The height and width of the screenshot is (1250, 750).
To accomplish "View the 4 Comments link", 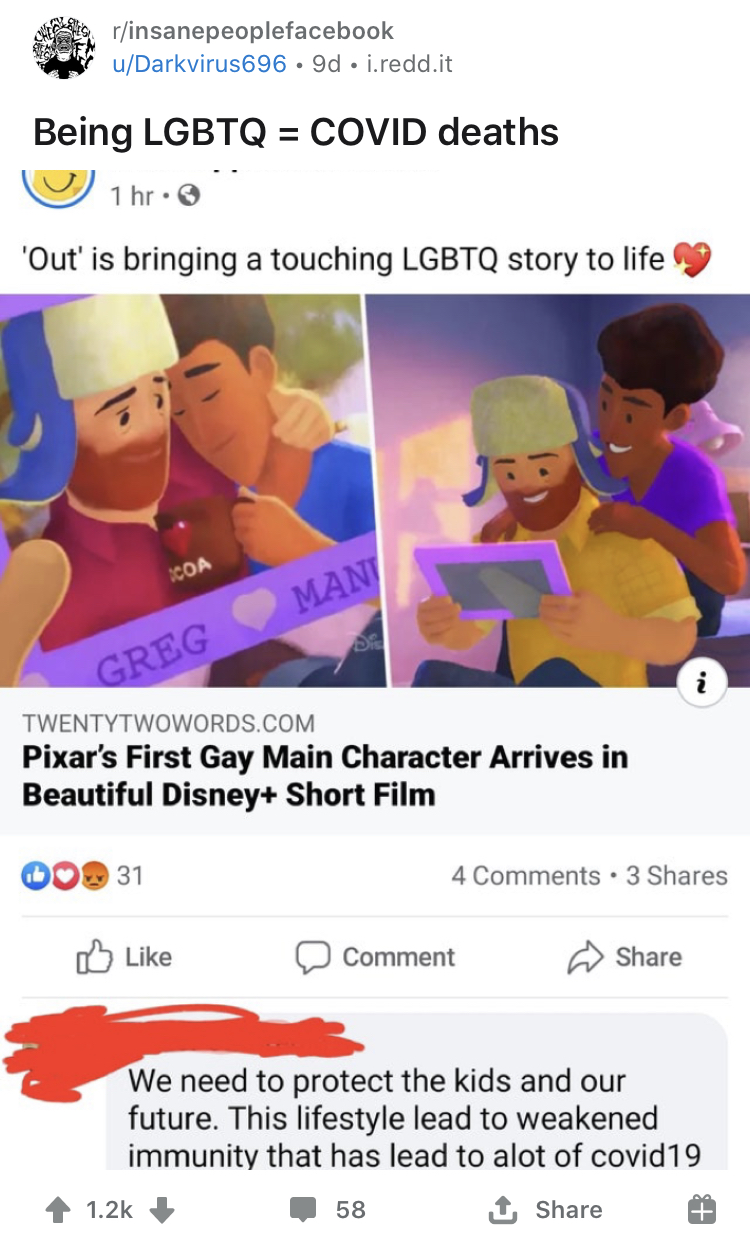I will pyautogui.click(x=525, y=875).
